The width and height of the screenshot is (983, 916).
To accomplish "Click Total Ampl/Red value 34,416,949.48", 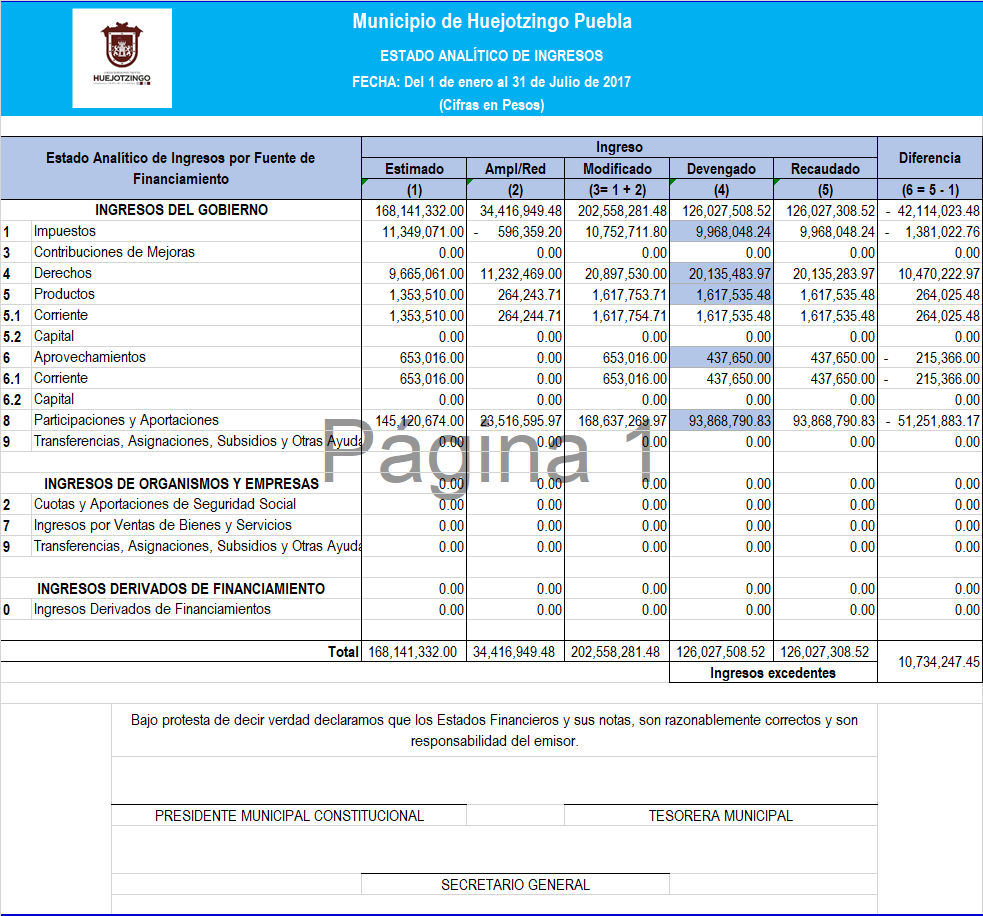I will (513, 652).
